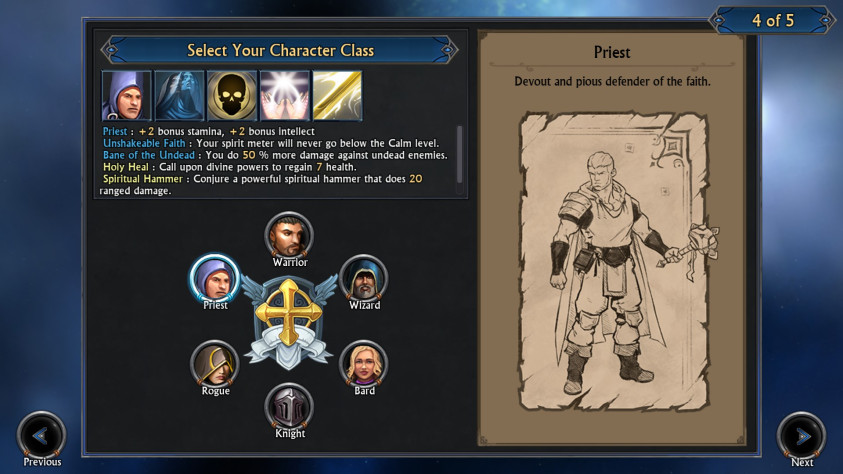Select the Warrior class portrait
The image size is (843, 474).
(x=289, y=235)
